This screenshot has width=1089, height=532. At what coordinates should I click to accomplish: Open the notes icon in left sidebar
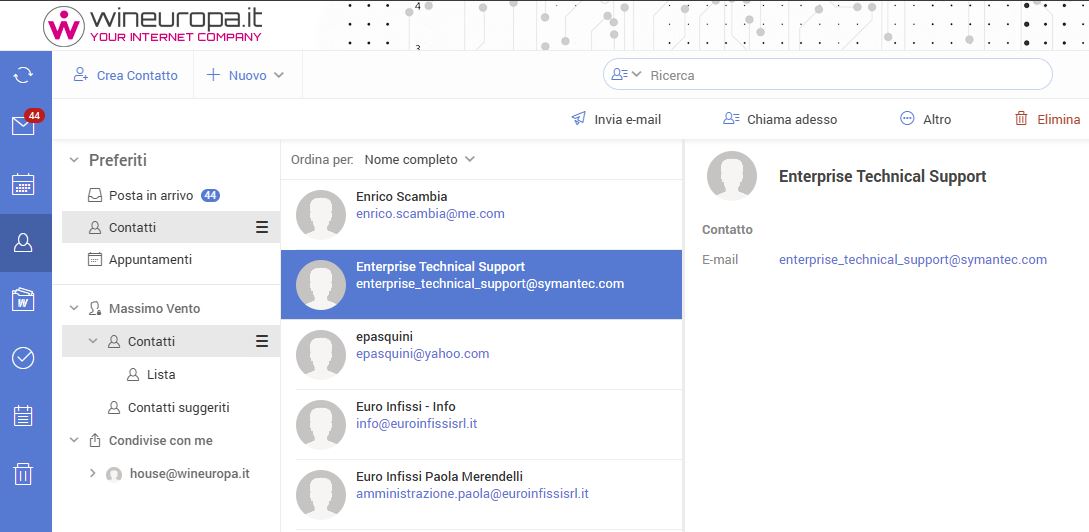(23, 416)
